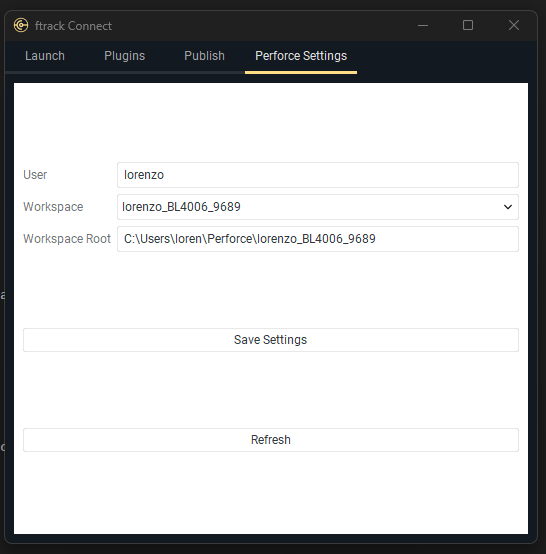This screenshot has height=554, width=546.
Task: Select the Perforce Settings tab
Action: [301, 56]
